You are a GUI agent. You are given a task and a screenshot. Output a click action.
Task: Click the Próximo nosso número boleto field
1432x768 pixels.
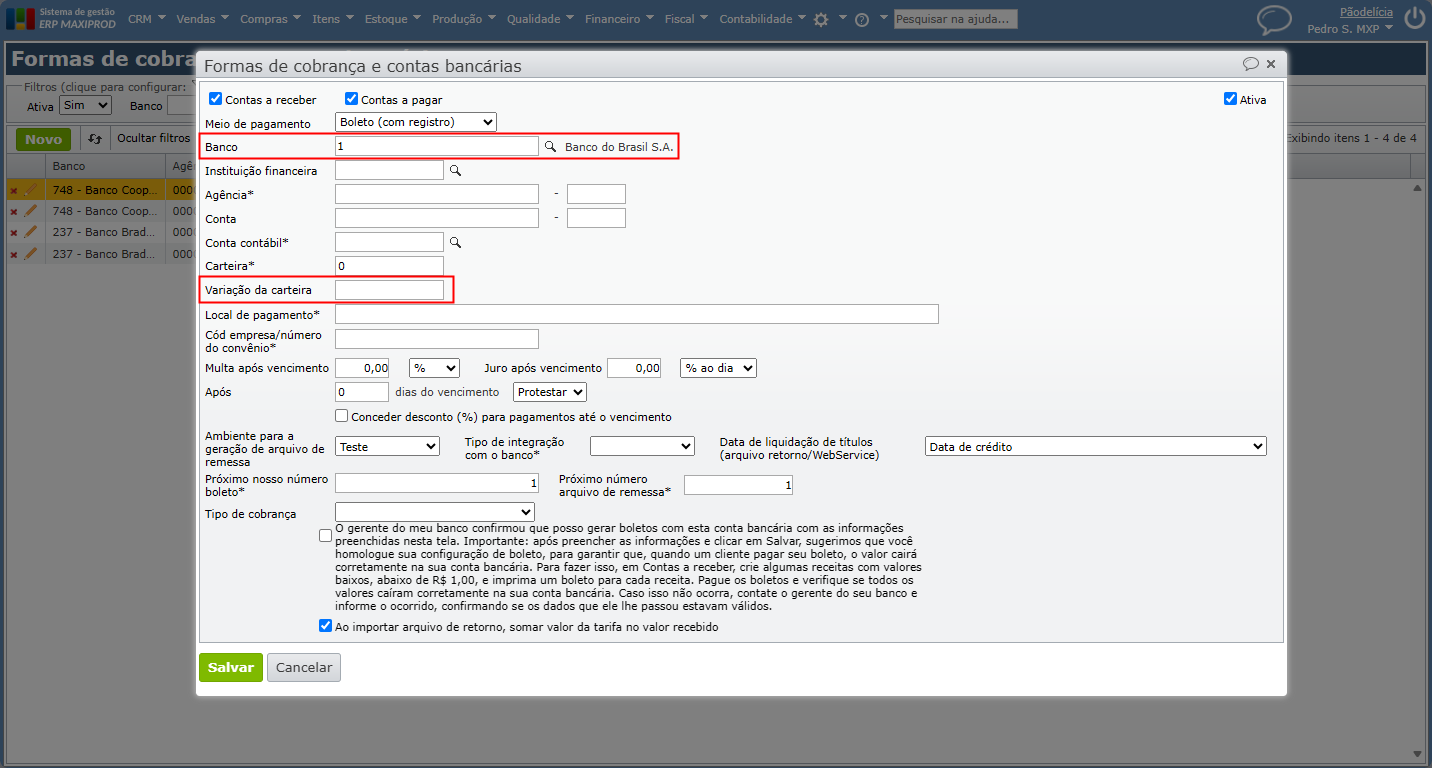437,483
